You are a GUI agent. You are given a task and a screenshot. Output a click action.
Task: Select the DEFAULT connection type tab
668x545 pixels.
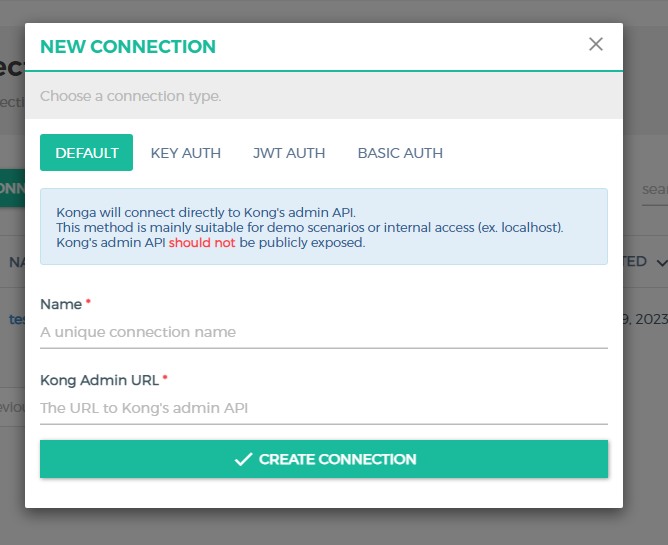coord(87,153)
